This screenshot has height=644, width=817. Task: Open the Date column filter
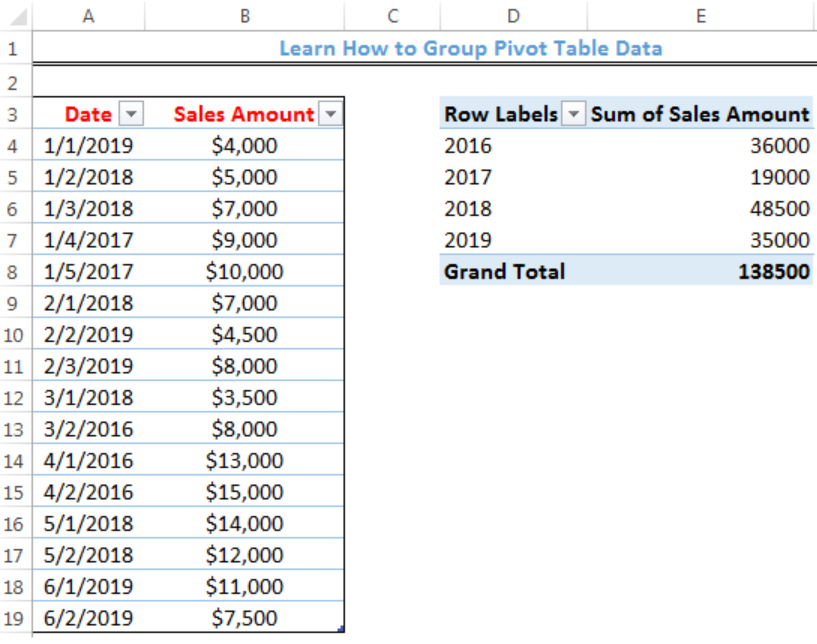click(x=130, y=114)
